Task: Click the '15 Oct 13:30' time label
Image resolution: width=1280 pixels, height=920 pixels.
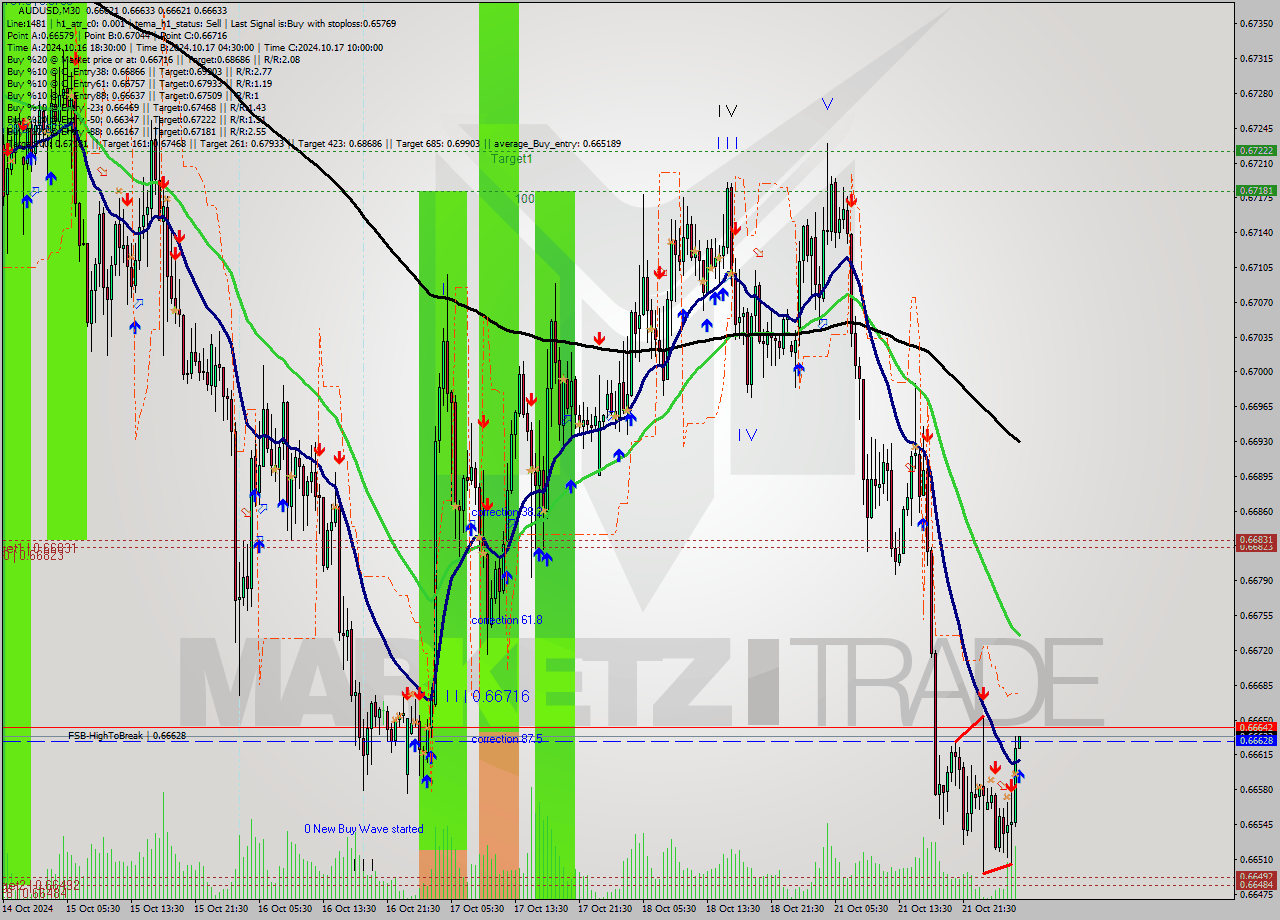Action: 158,909
